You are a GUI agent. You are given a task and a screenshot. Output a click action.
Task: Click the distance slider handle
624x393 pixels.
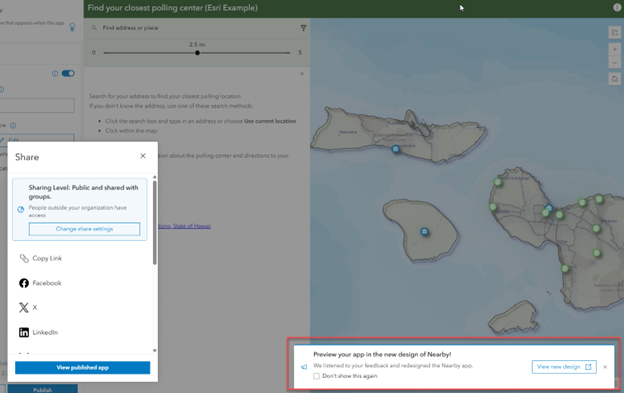coord(197,53)
